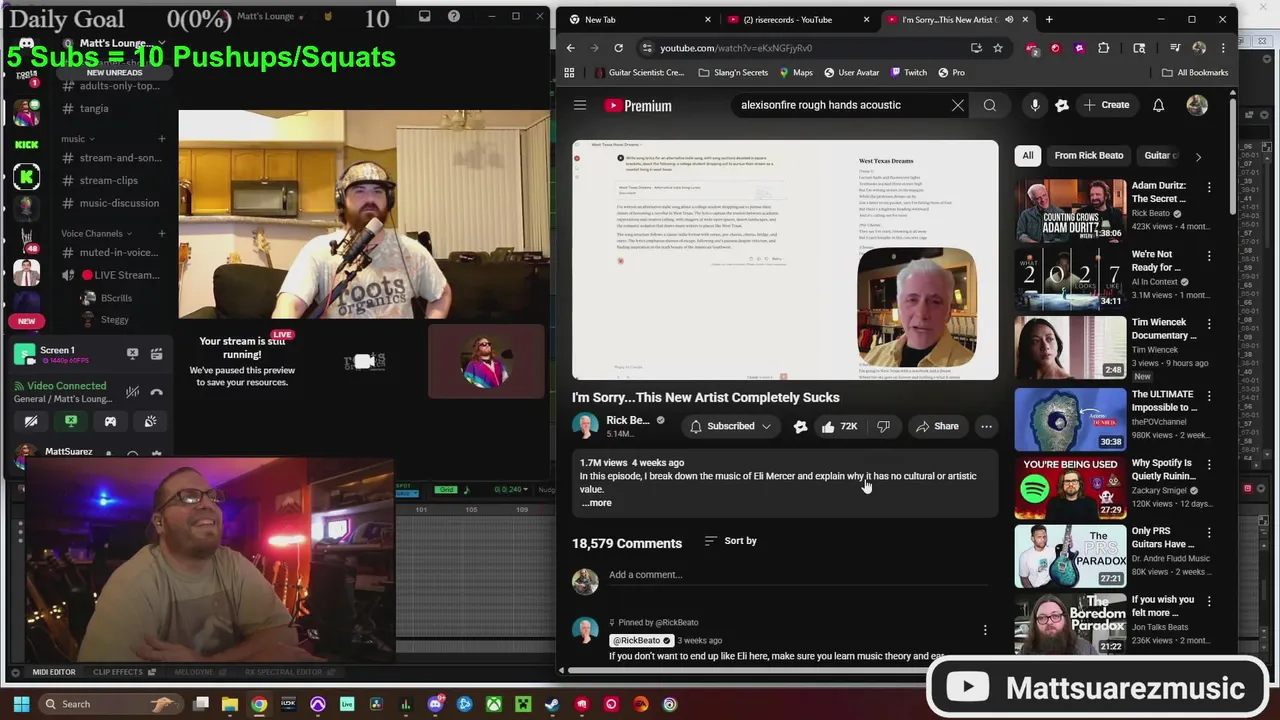Toggle Discord camera off icon
This screenshot has width=1280, height=720.
(x=31, y=421)
